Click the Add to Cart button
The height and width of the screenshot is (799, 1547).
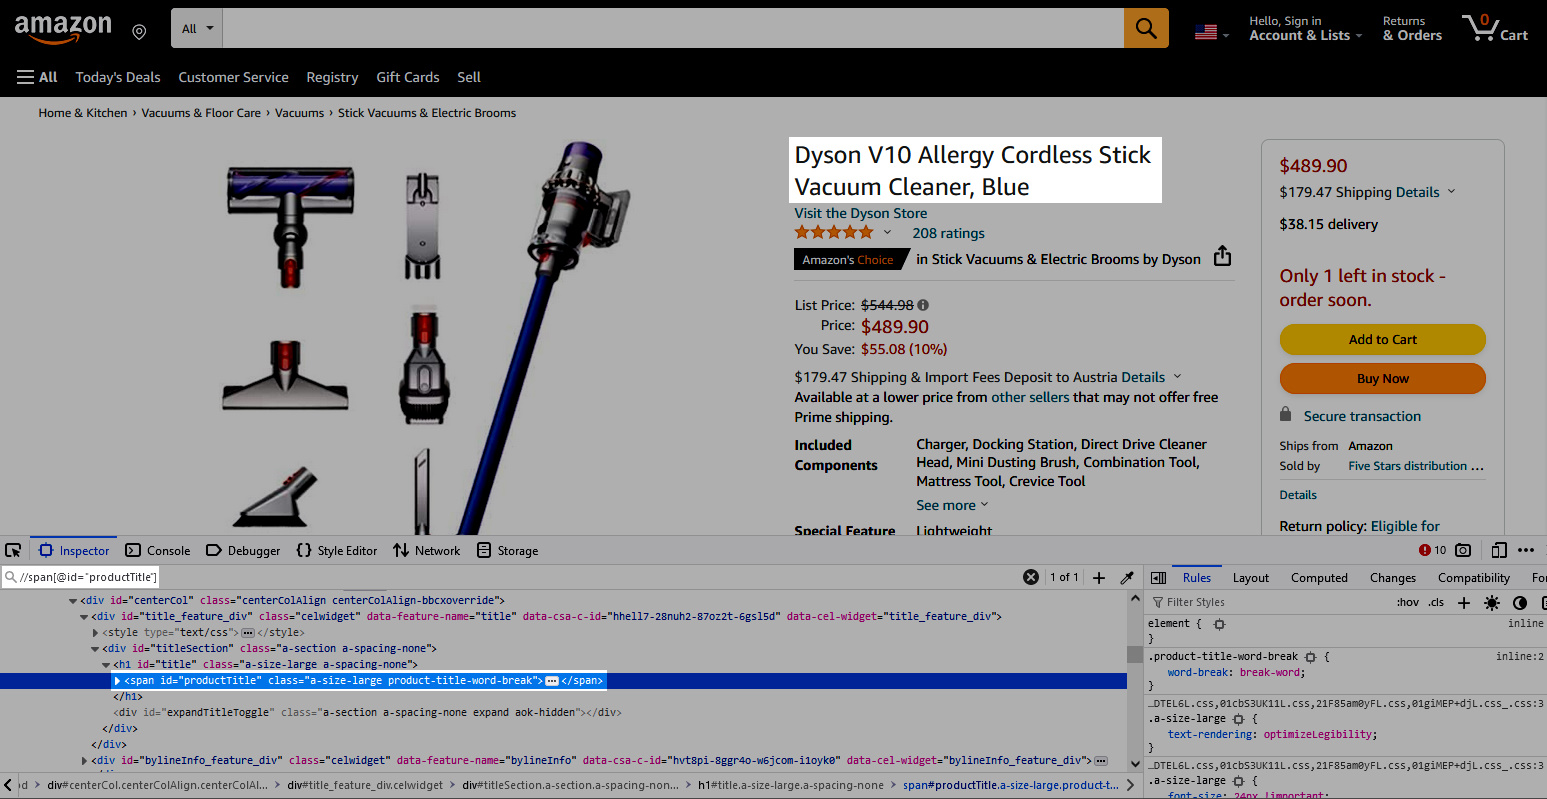(x=1382, y=340)
